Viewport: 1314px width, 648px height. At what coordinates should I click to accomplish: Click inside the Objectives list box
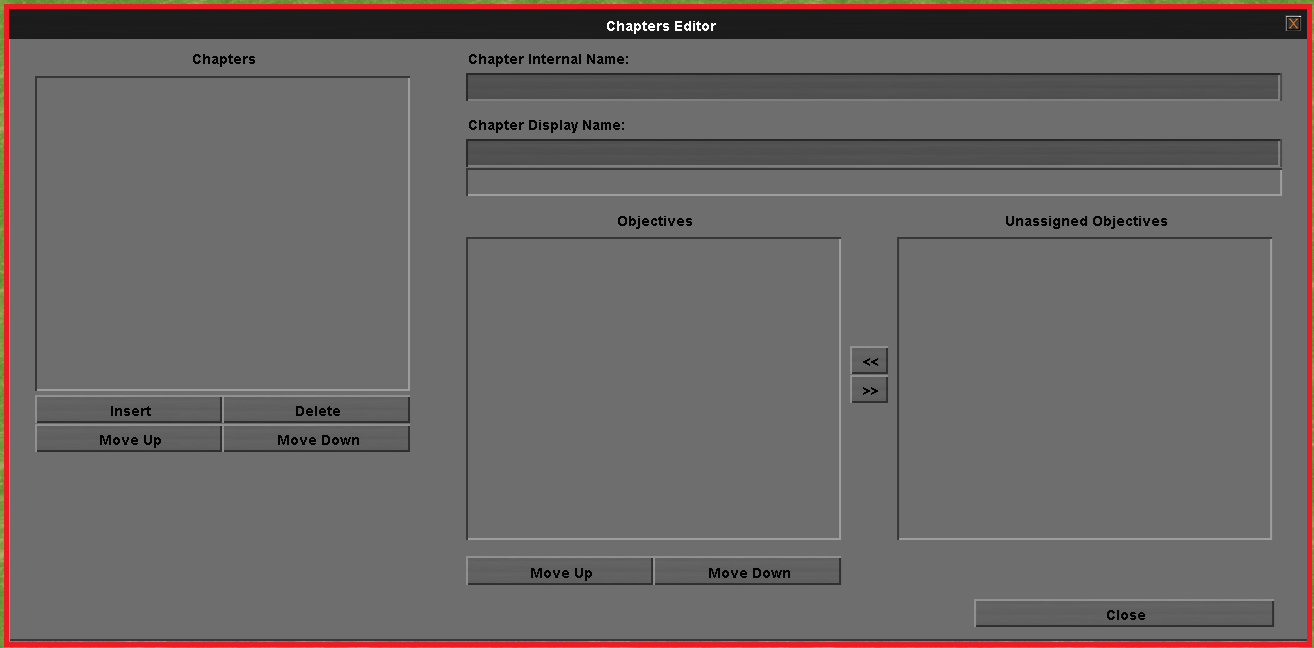(x=654, y=389)
